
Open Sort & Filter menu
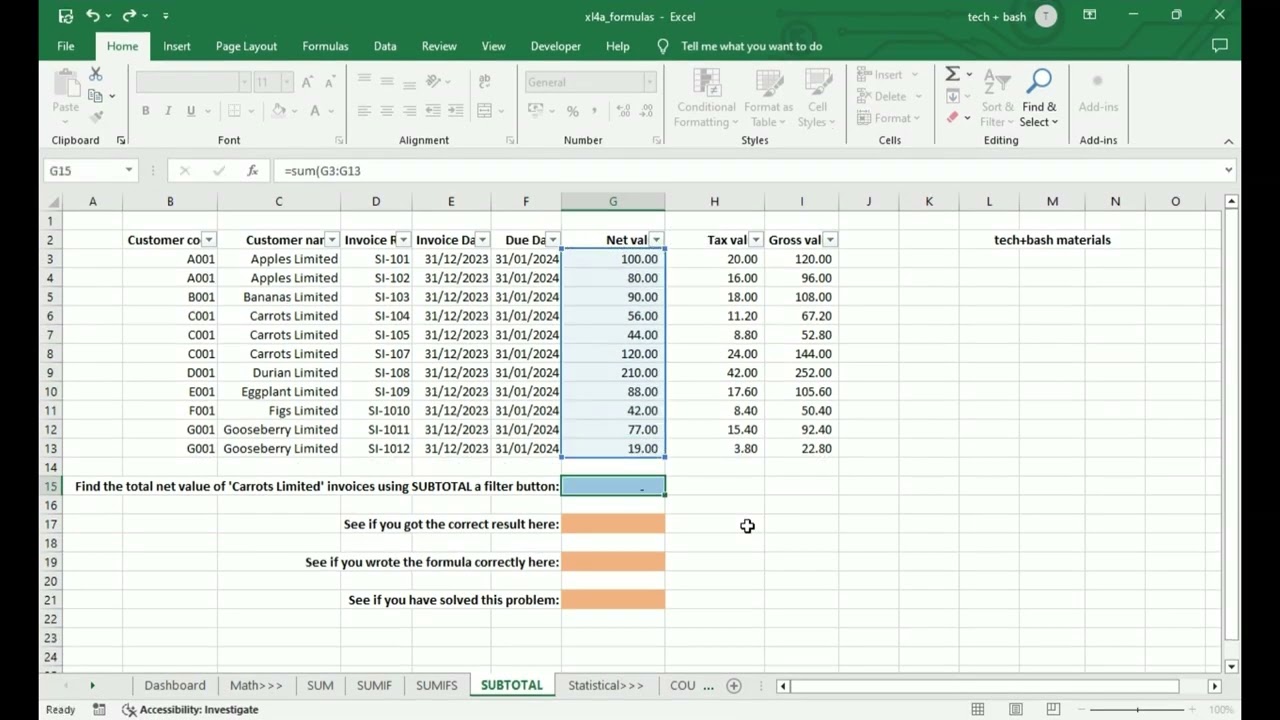(x=997, y=99)
